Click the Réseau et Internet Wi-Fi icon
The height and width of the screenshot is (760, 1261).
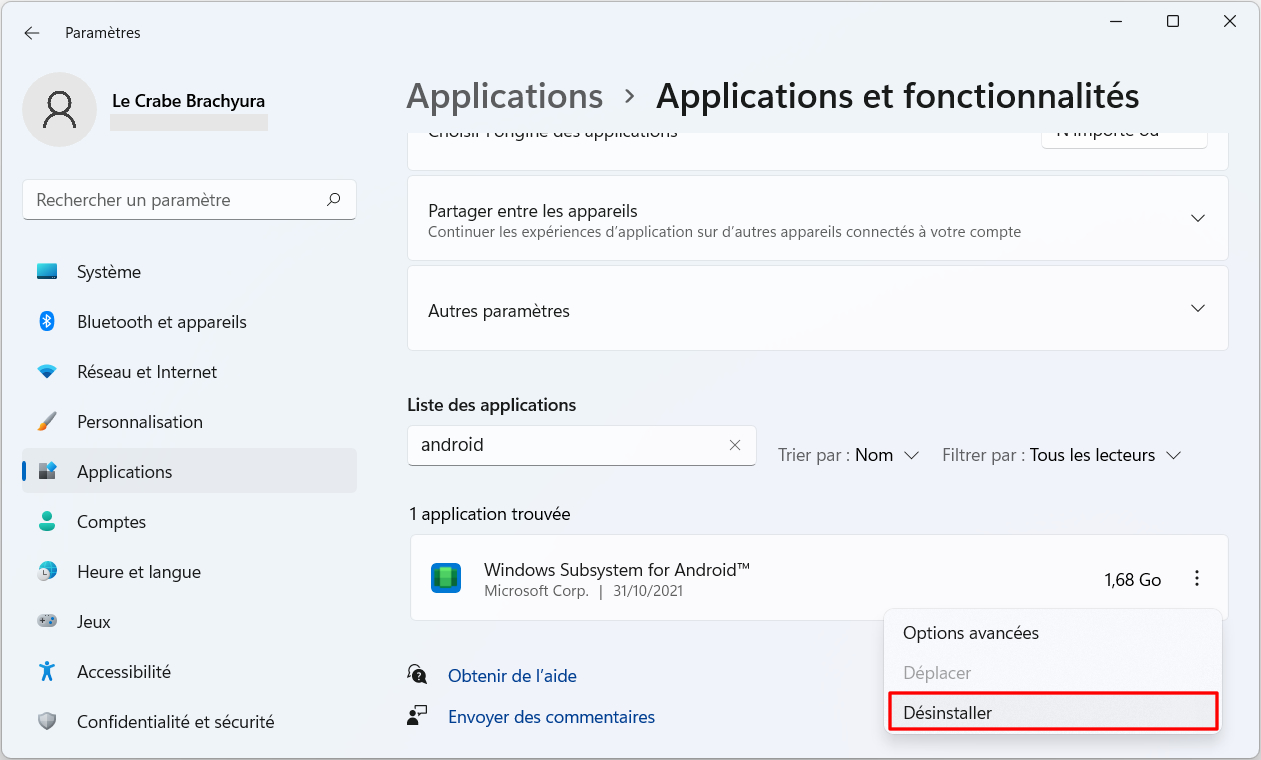pos(47,372)
